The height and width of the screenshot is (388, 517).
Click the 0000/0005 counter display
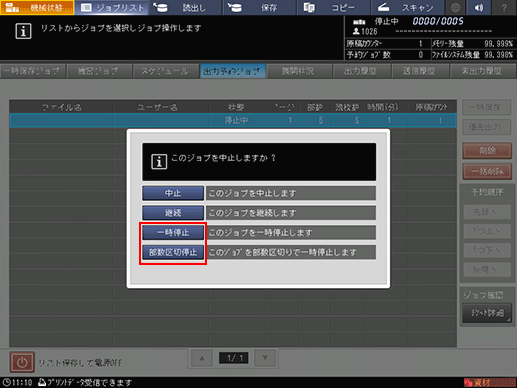click(x=438, y=22)
